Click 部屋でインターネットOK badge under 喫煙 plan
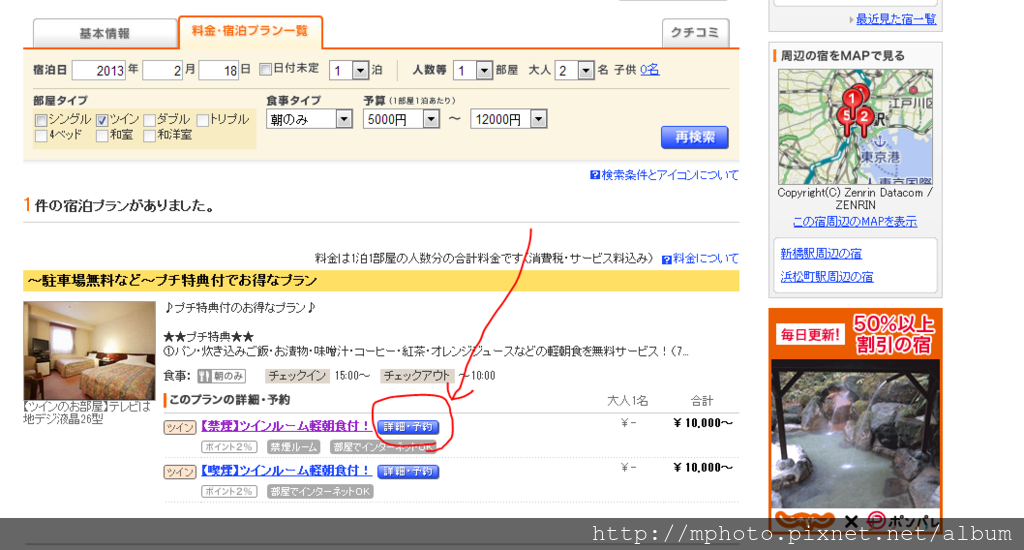 [x=320, y=491]
